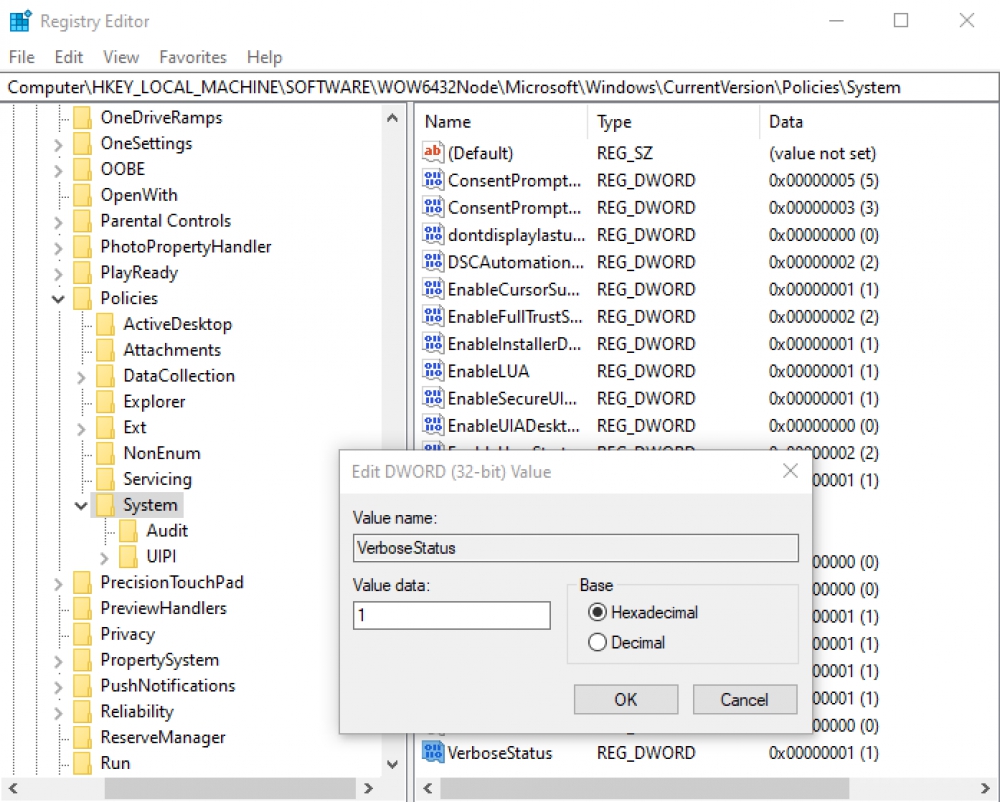Screen dimensions: 1000x802
Task: Click the Policies folder icon
Action: 82,298
